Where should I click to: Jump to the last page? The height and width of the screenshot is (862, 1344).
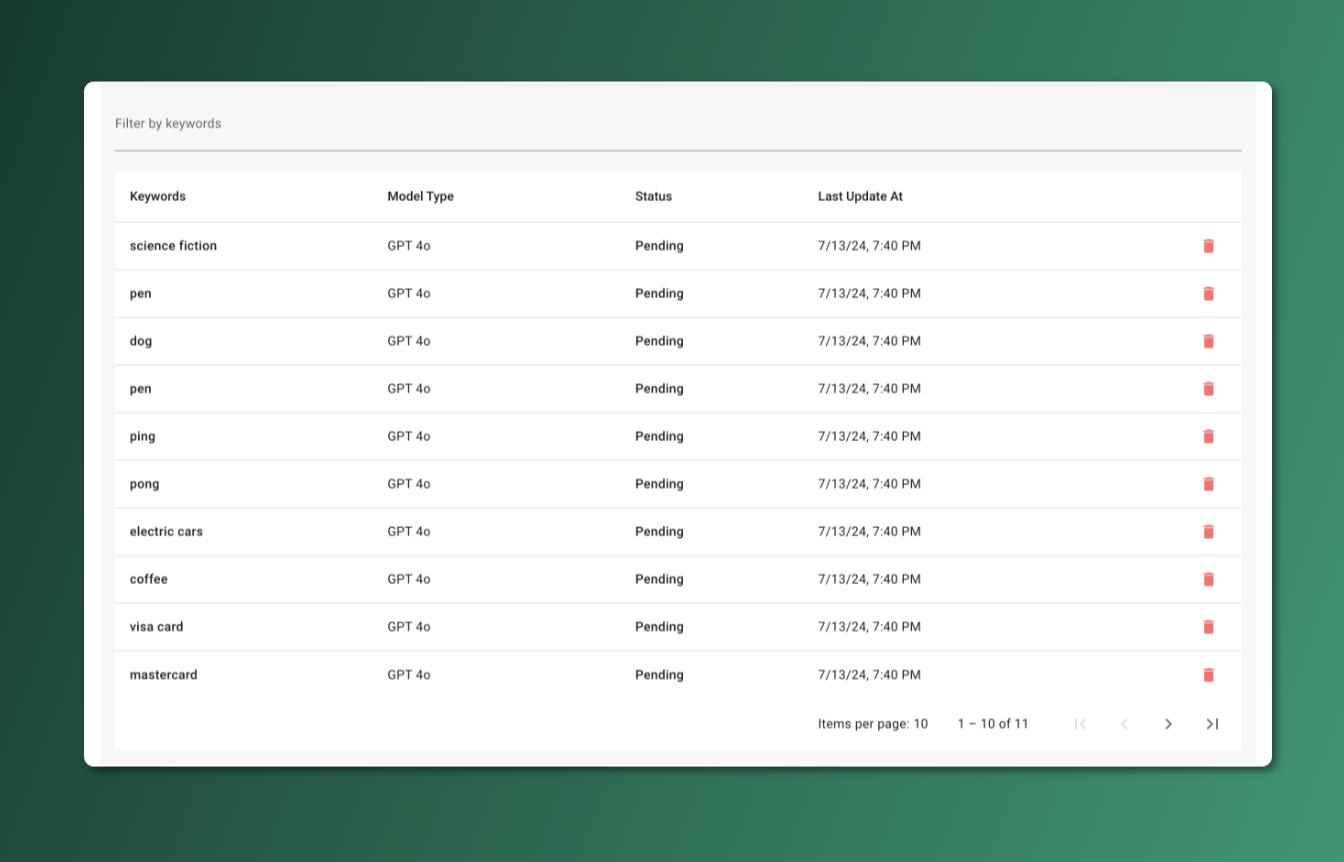pos(1212,724)
